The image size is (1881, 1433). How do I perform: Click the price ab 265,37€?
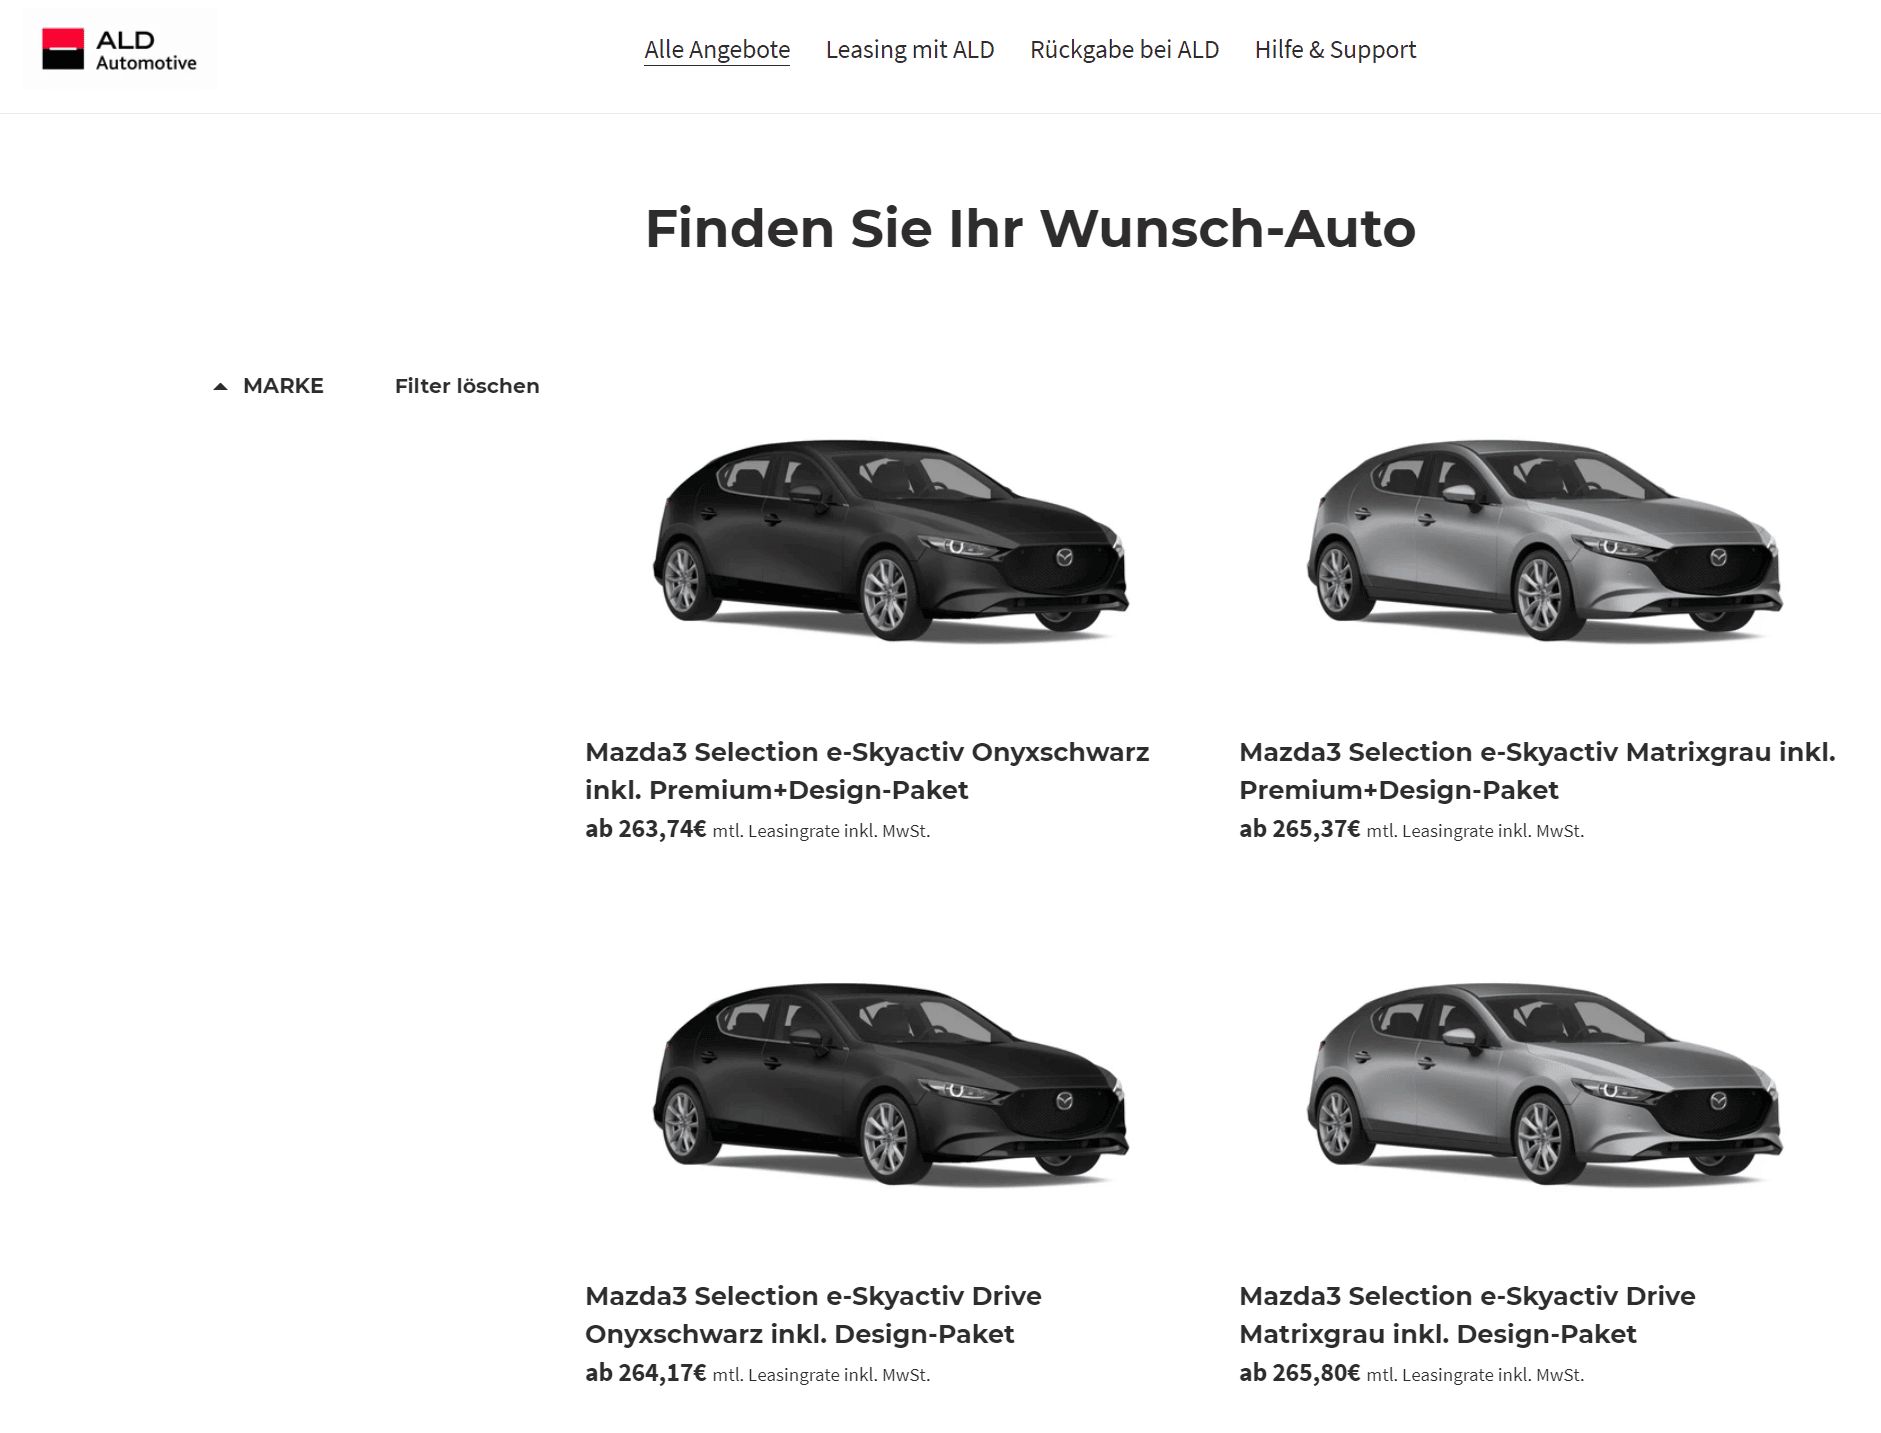click(x=1300, y=829)
